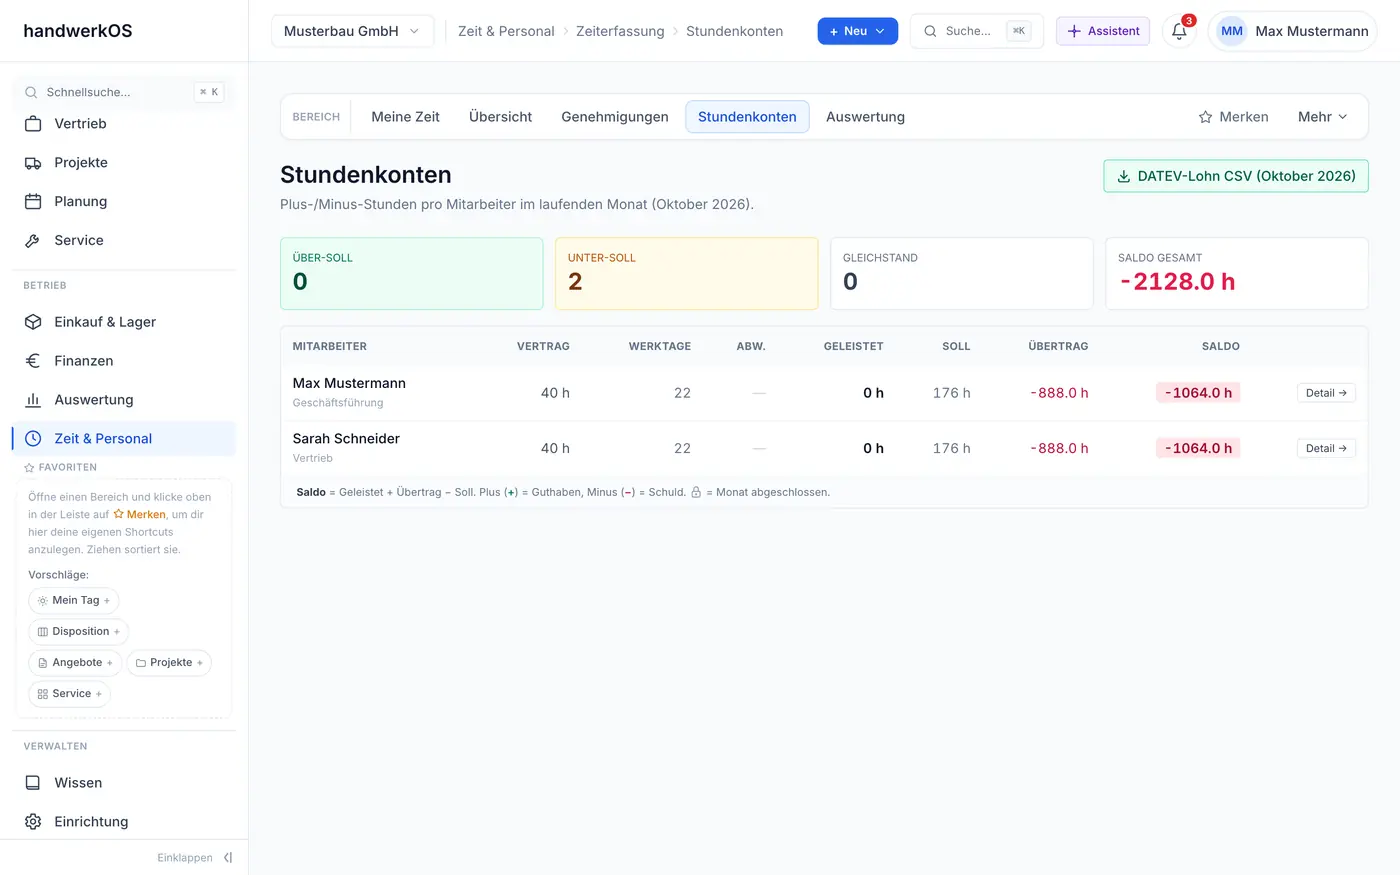Image resolution: width=1400 pixels, height=875 pixels.
Task: Open the Mehr dropdown menu
Action: coord(1323,117)
